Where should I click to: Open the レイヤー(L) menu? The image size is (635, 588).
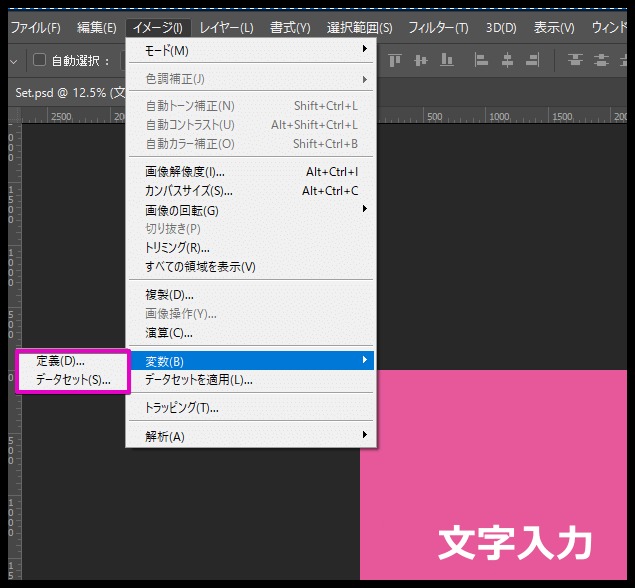[x=226, y=27]
